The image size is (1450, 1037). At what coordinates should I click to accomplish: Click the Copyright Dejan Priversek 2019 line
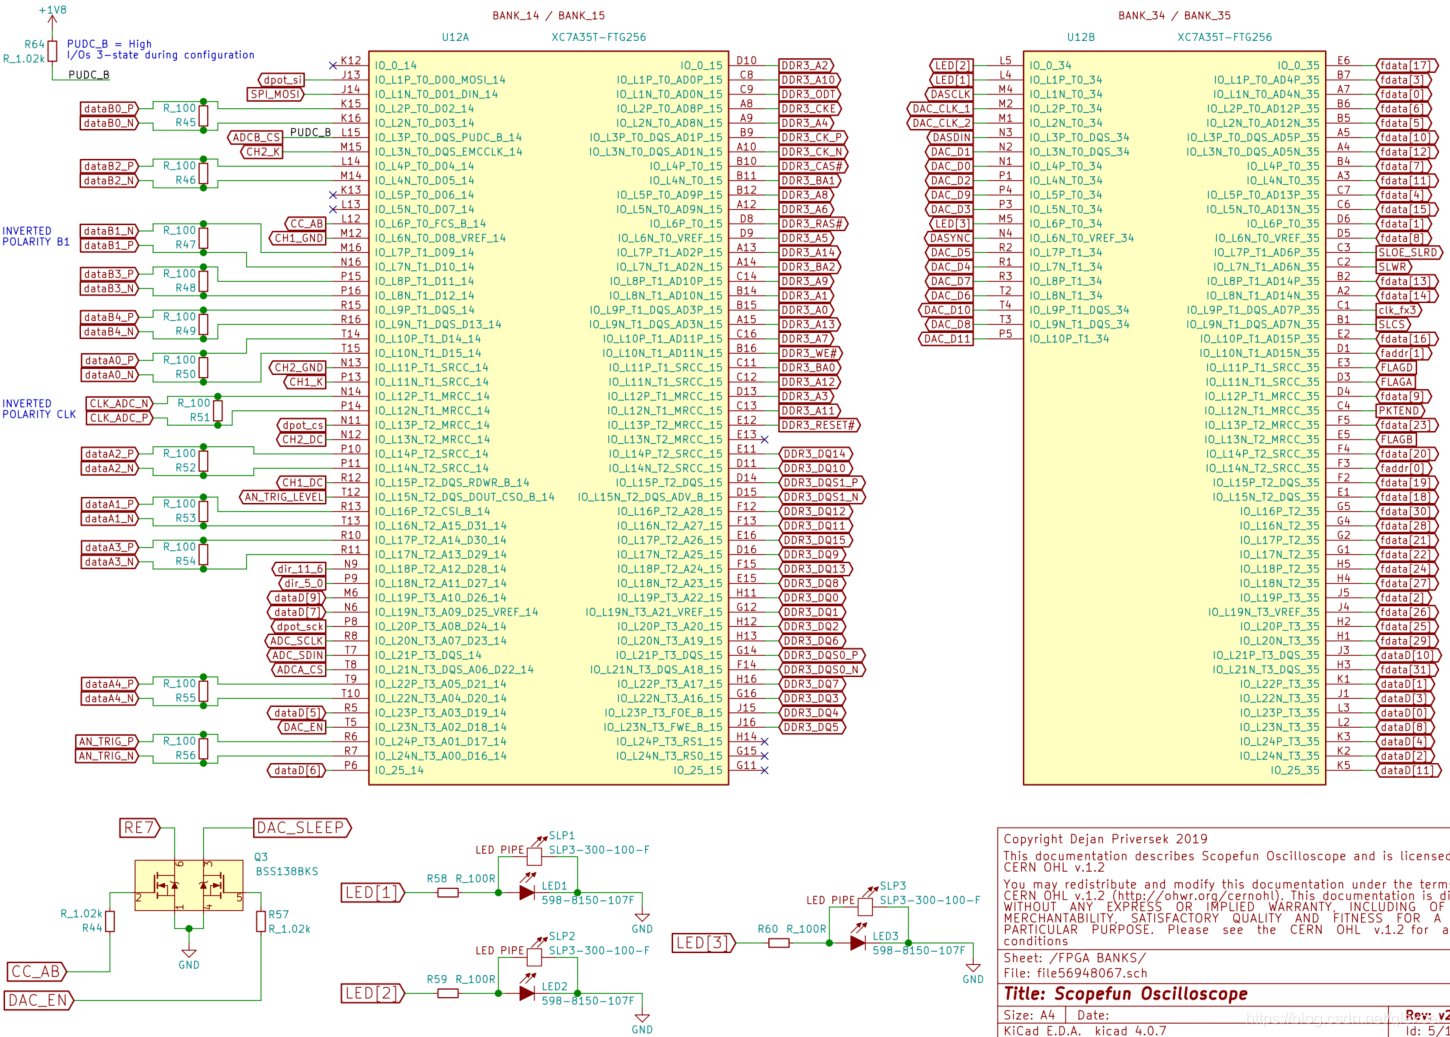[1105, 839]
